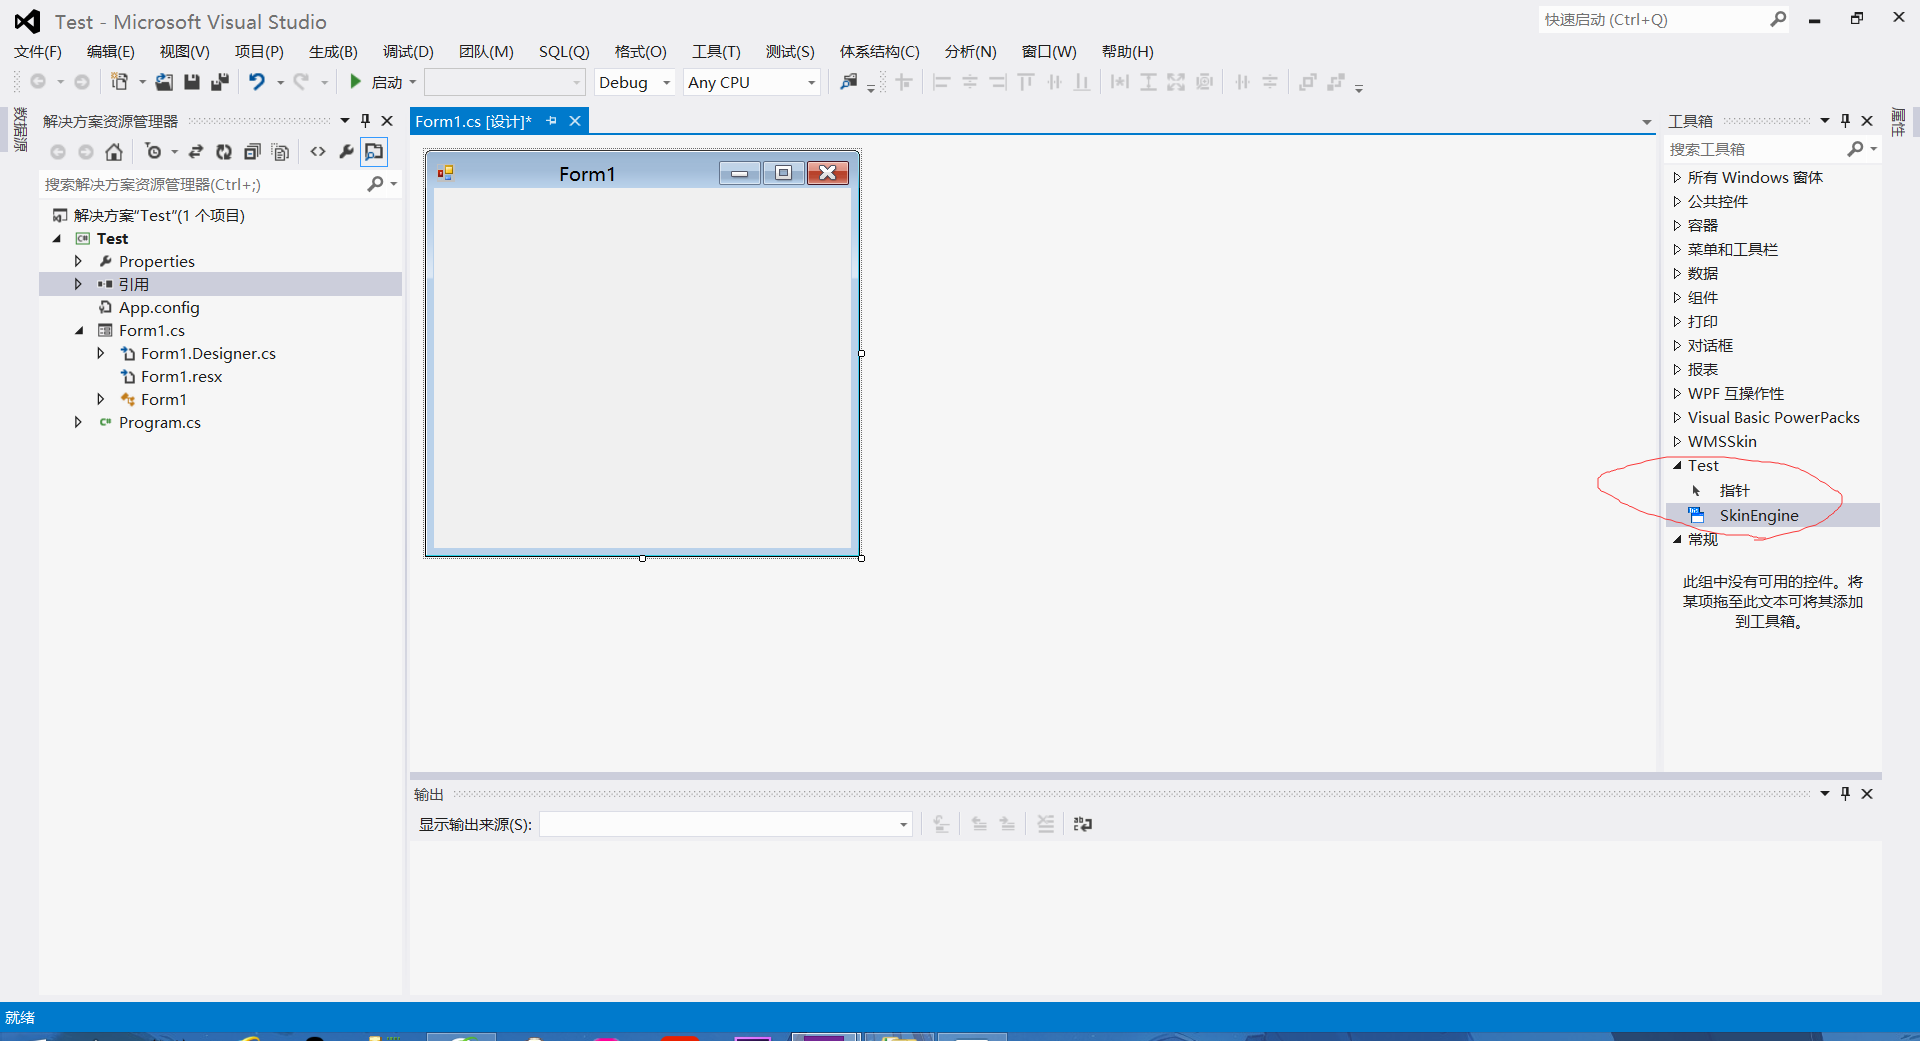
Task: Select Form1.resx in Solution Explorer
Action: [181, 376]
